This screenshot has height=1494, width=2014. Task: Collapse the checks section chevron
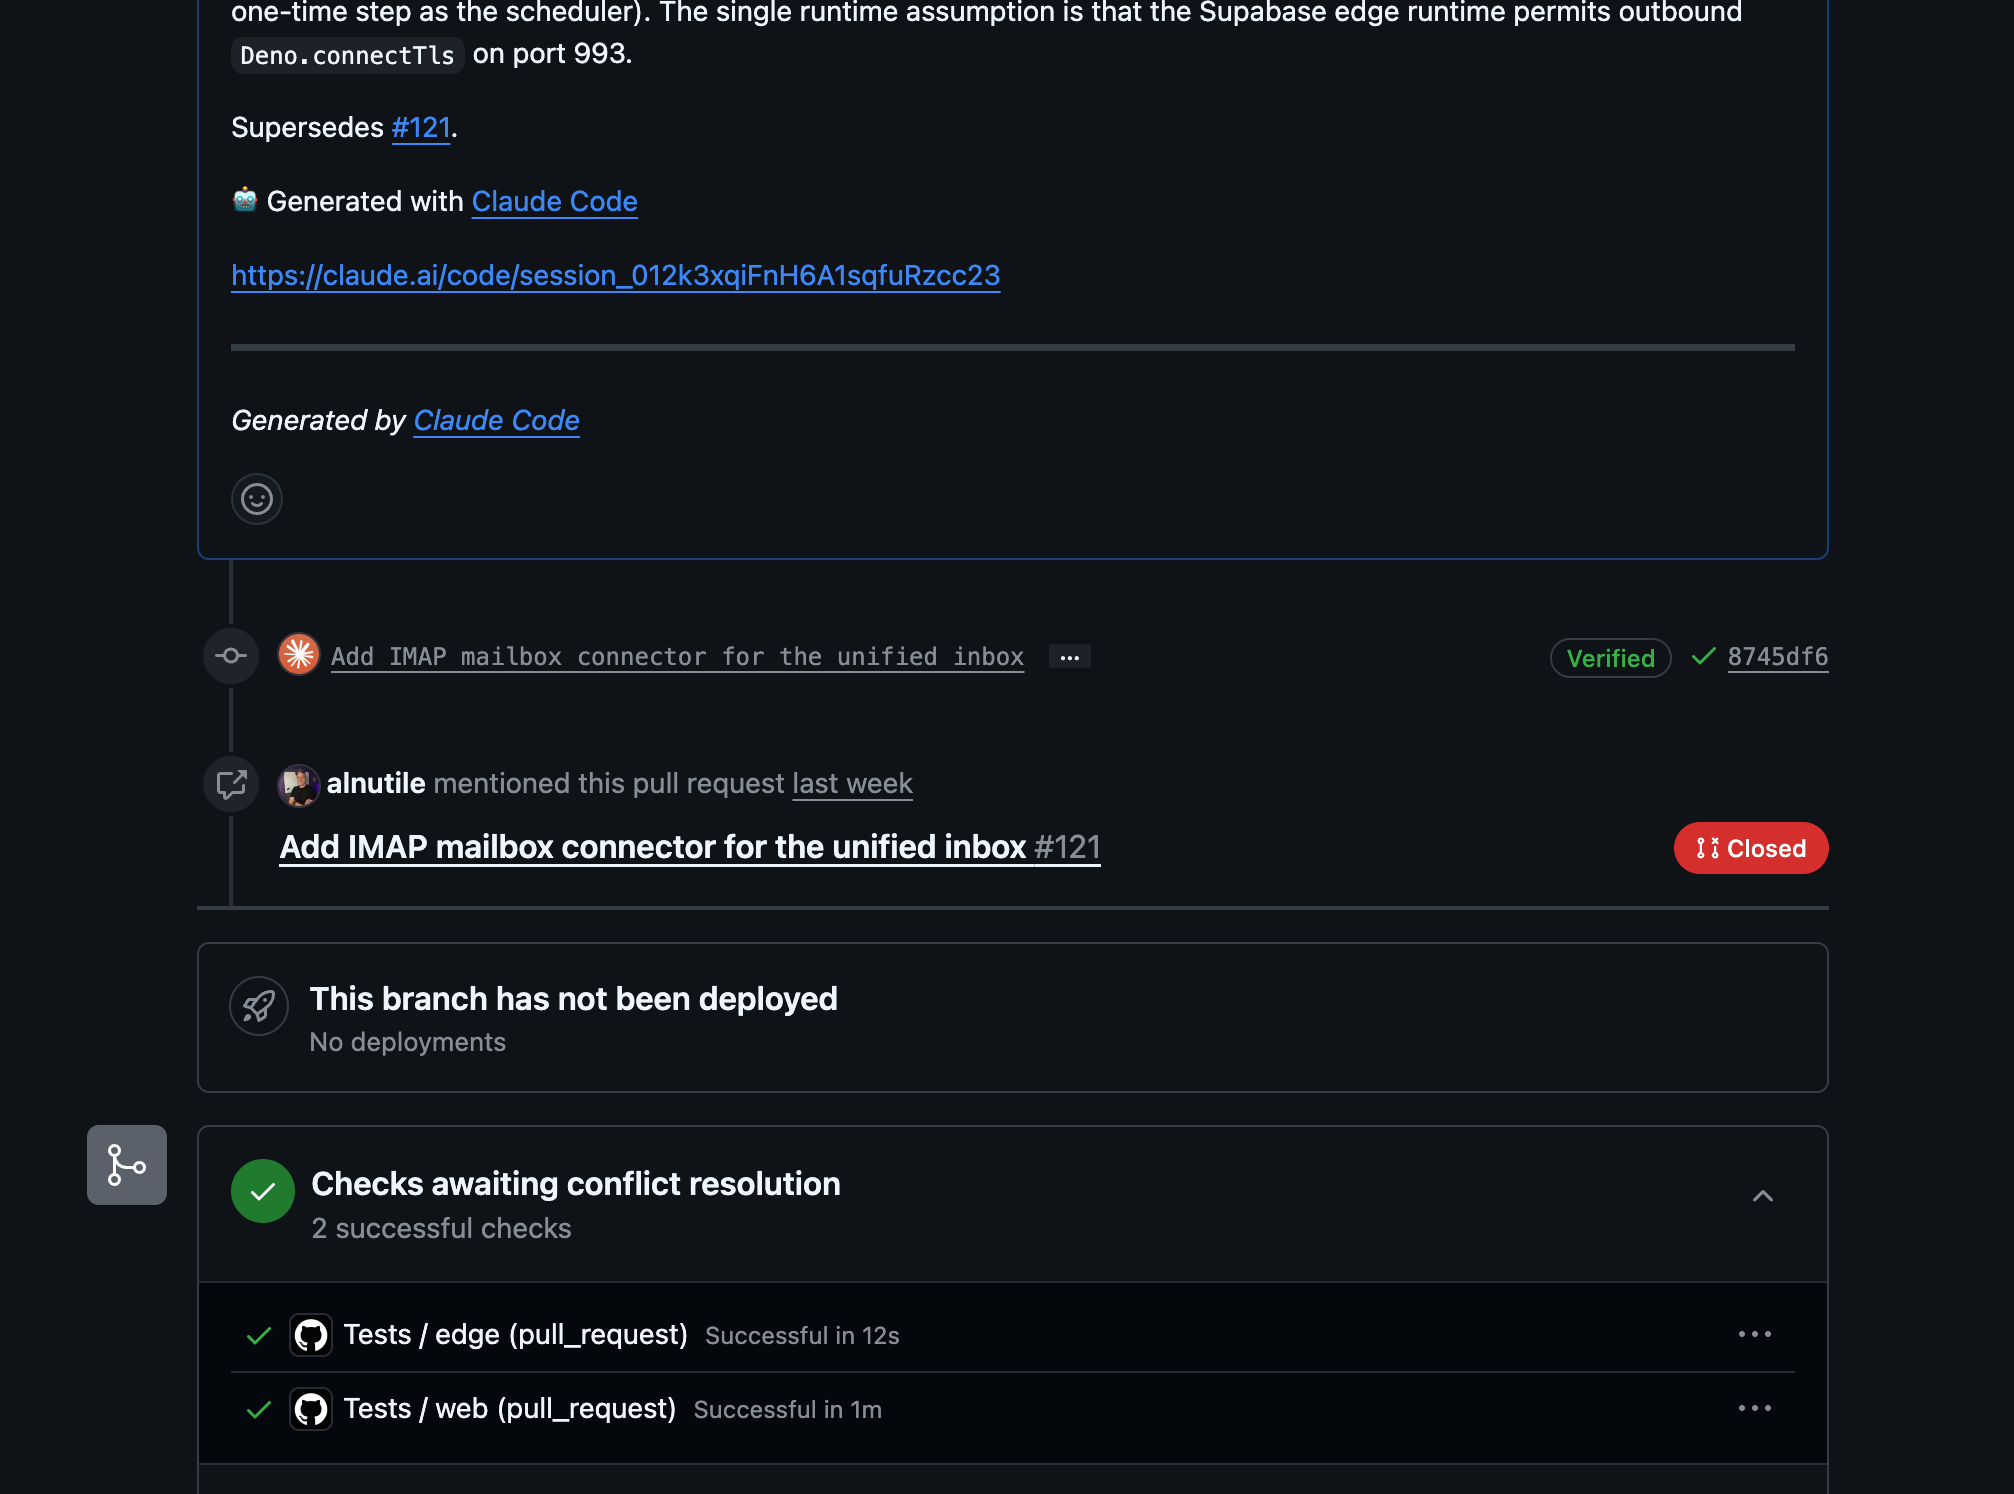(1763, 1196)
